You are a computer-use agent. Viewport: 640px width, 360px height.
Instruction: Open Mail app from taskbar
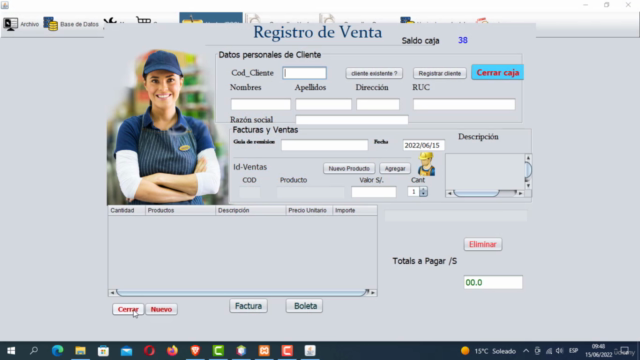[x=127, y=351]
